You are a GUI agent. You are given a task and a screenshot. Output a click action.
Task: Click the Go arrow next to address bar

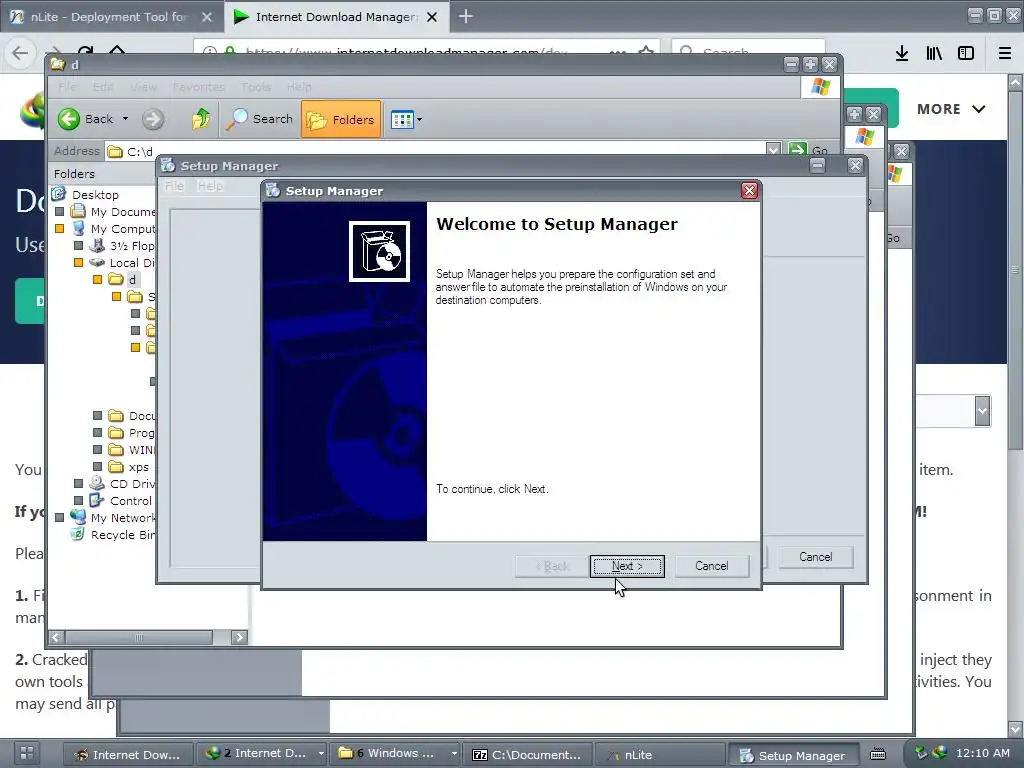point(797,150)
